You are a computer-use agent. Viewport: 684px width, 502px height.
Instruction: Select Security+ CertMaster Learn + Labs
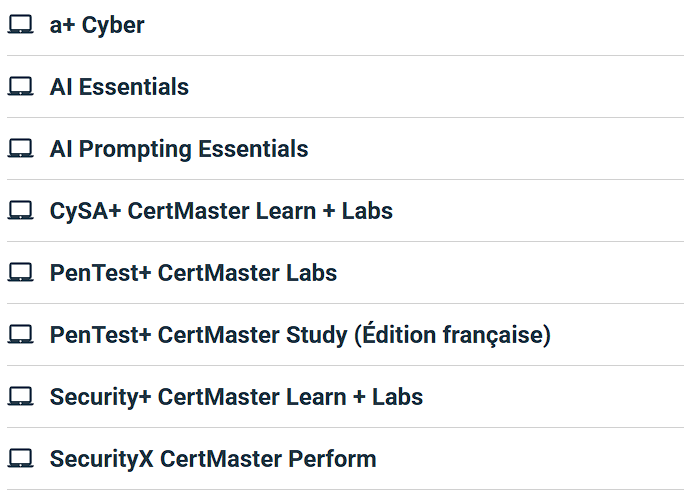(x=236, y=397)
